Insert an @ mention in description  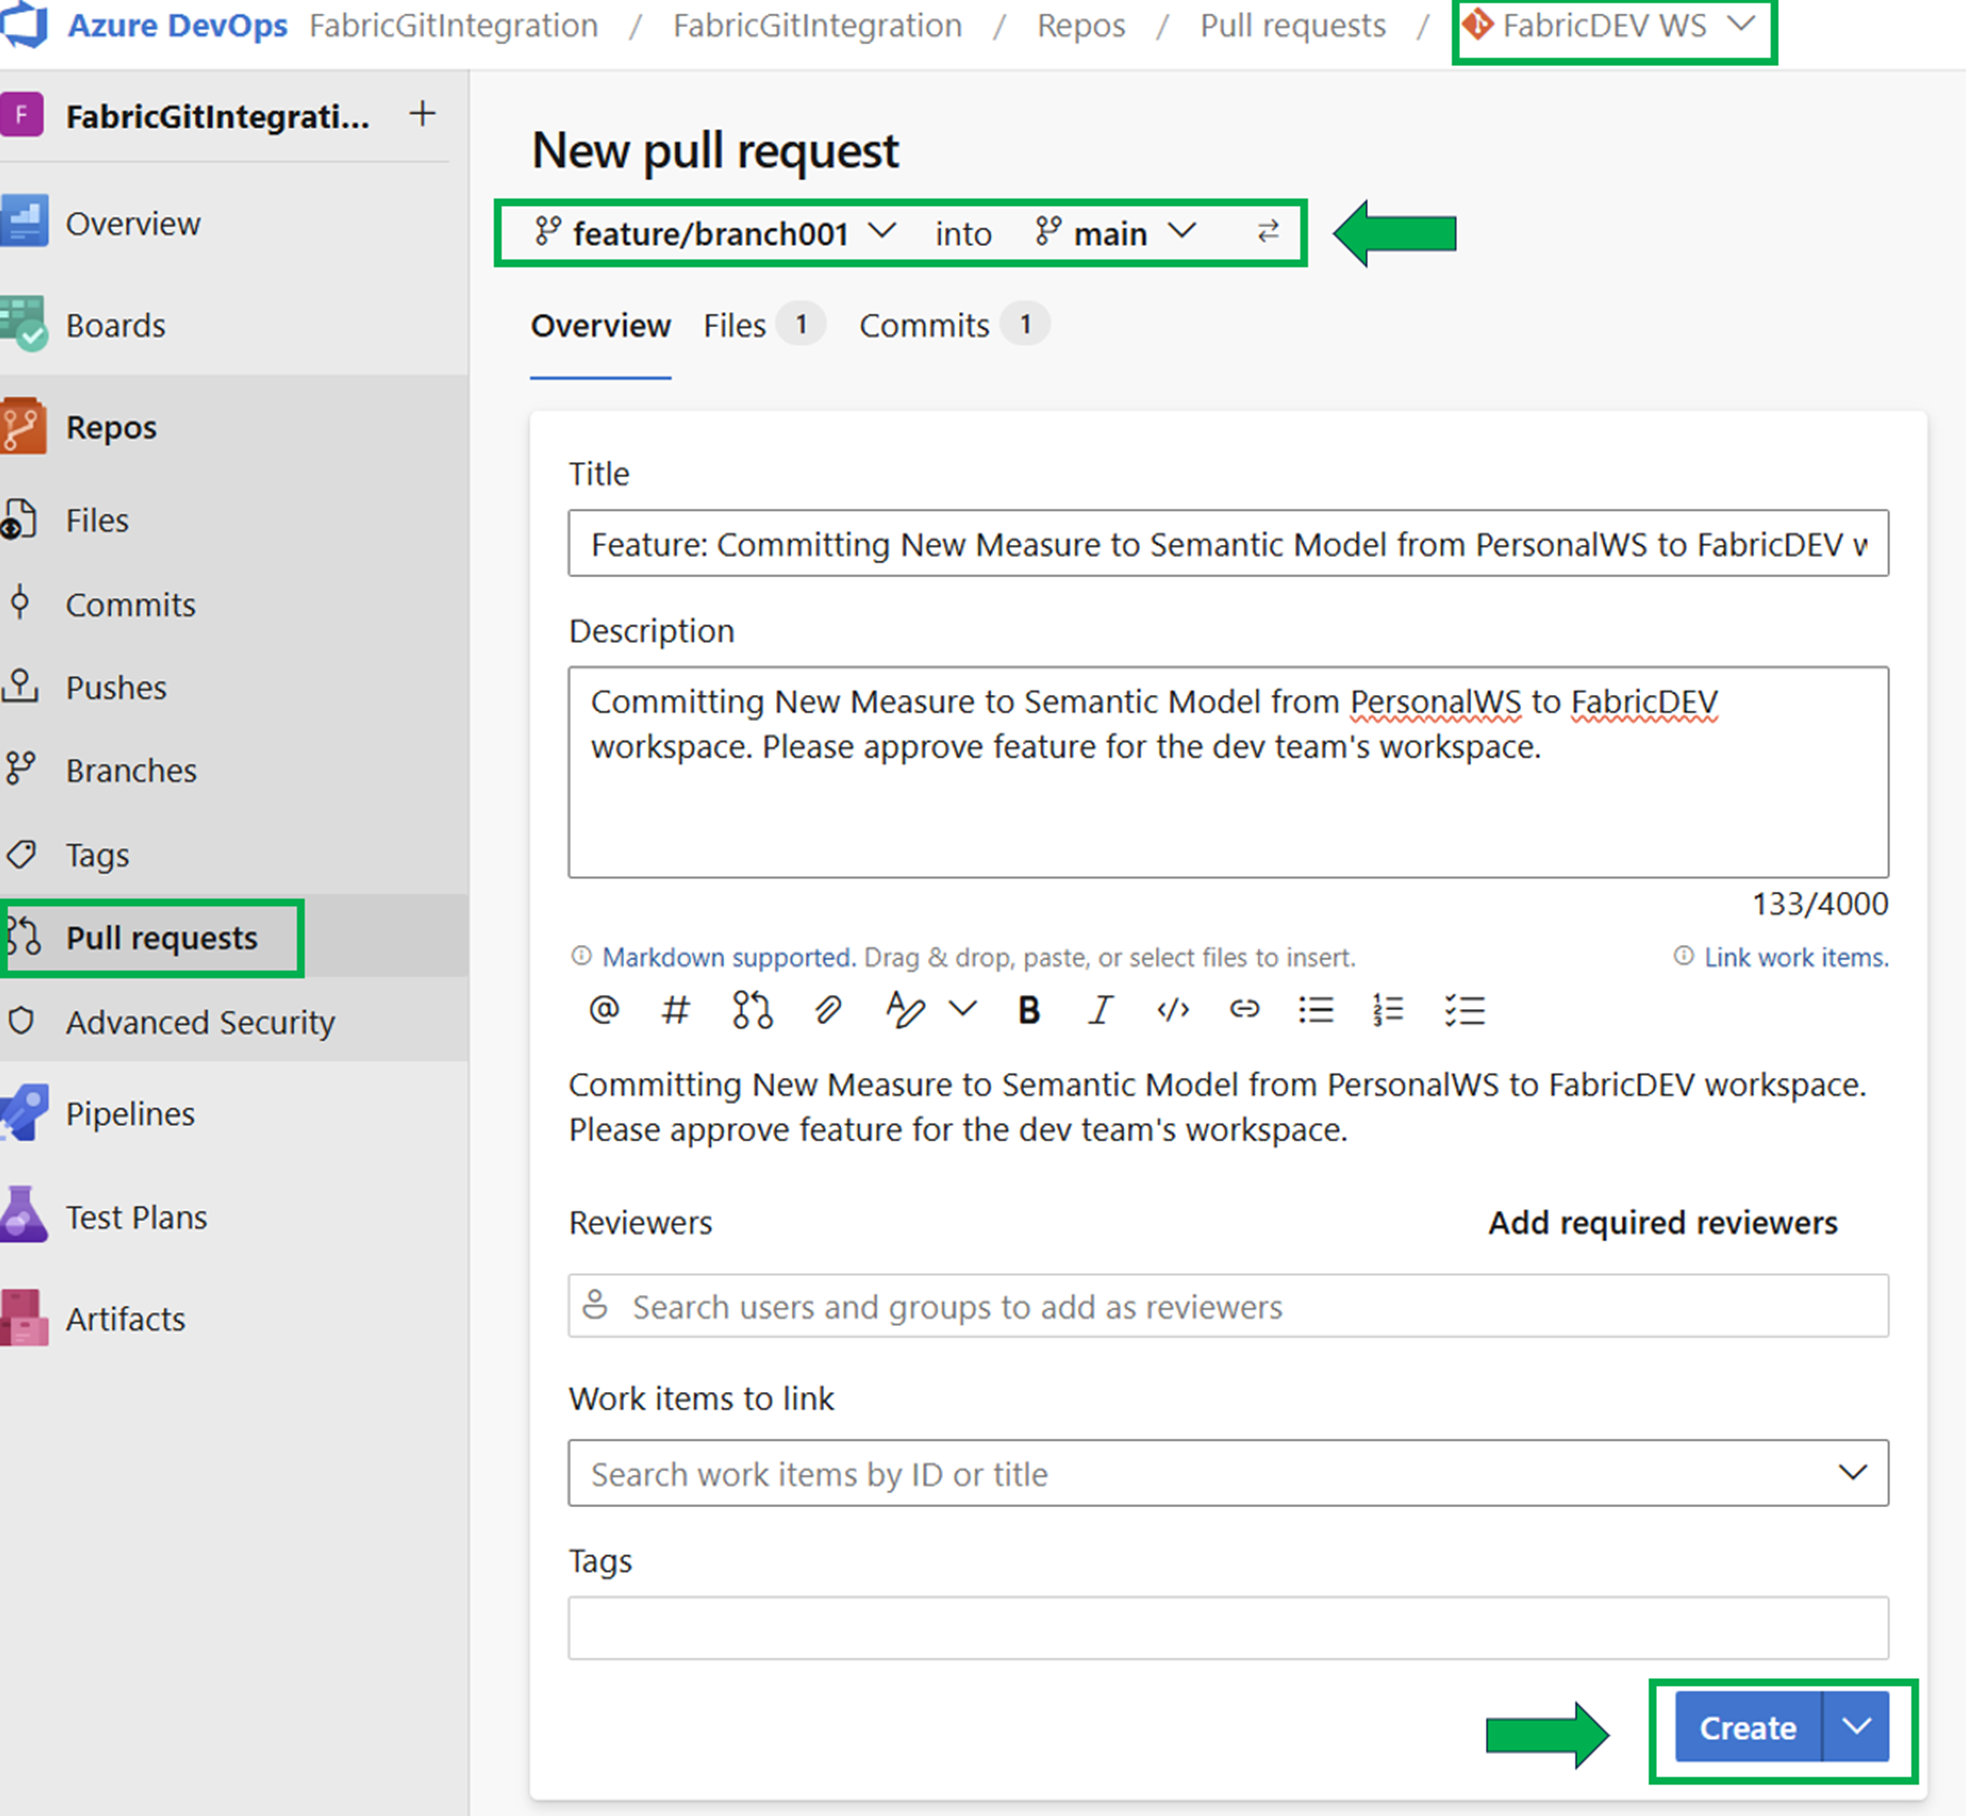pyautogui.click(x=604, y=1010)
